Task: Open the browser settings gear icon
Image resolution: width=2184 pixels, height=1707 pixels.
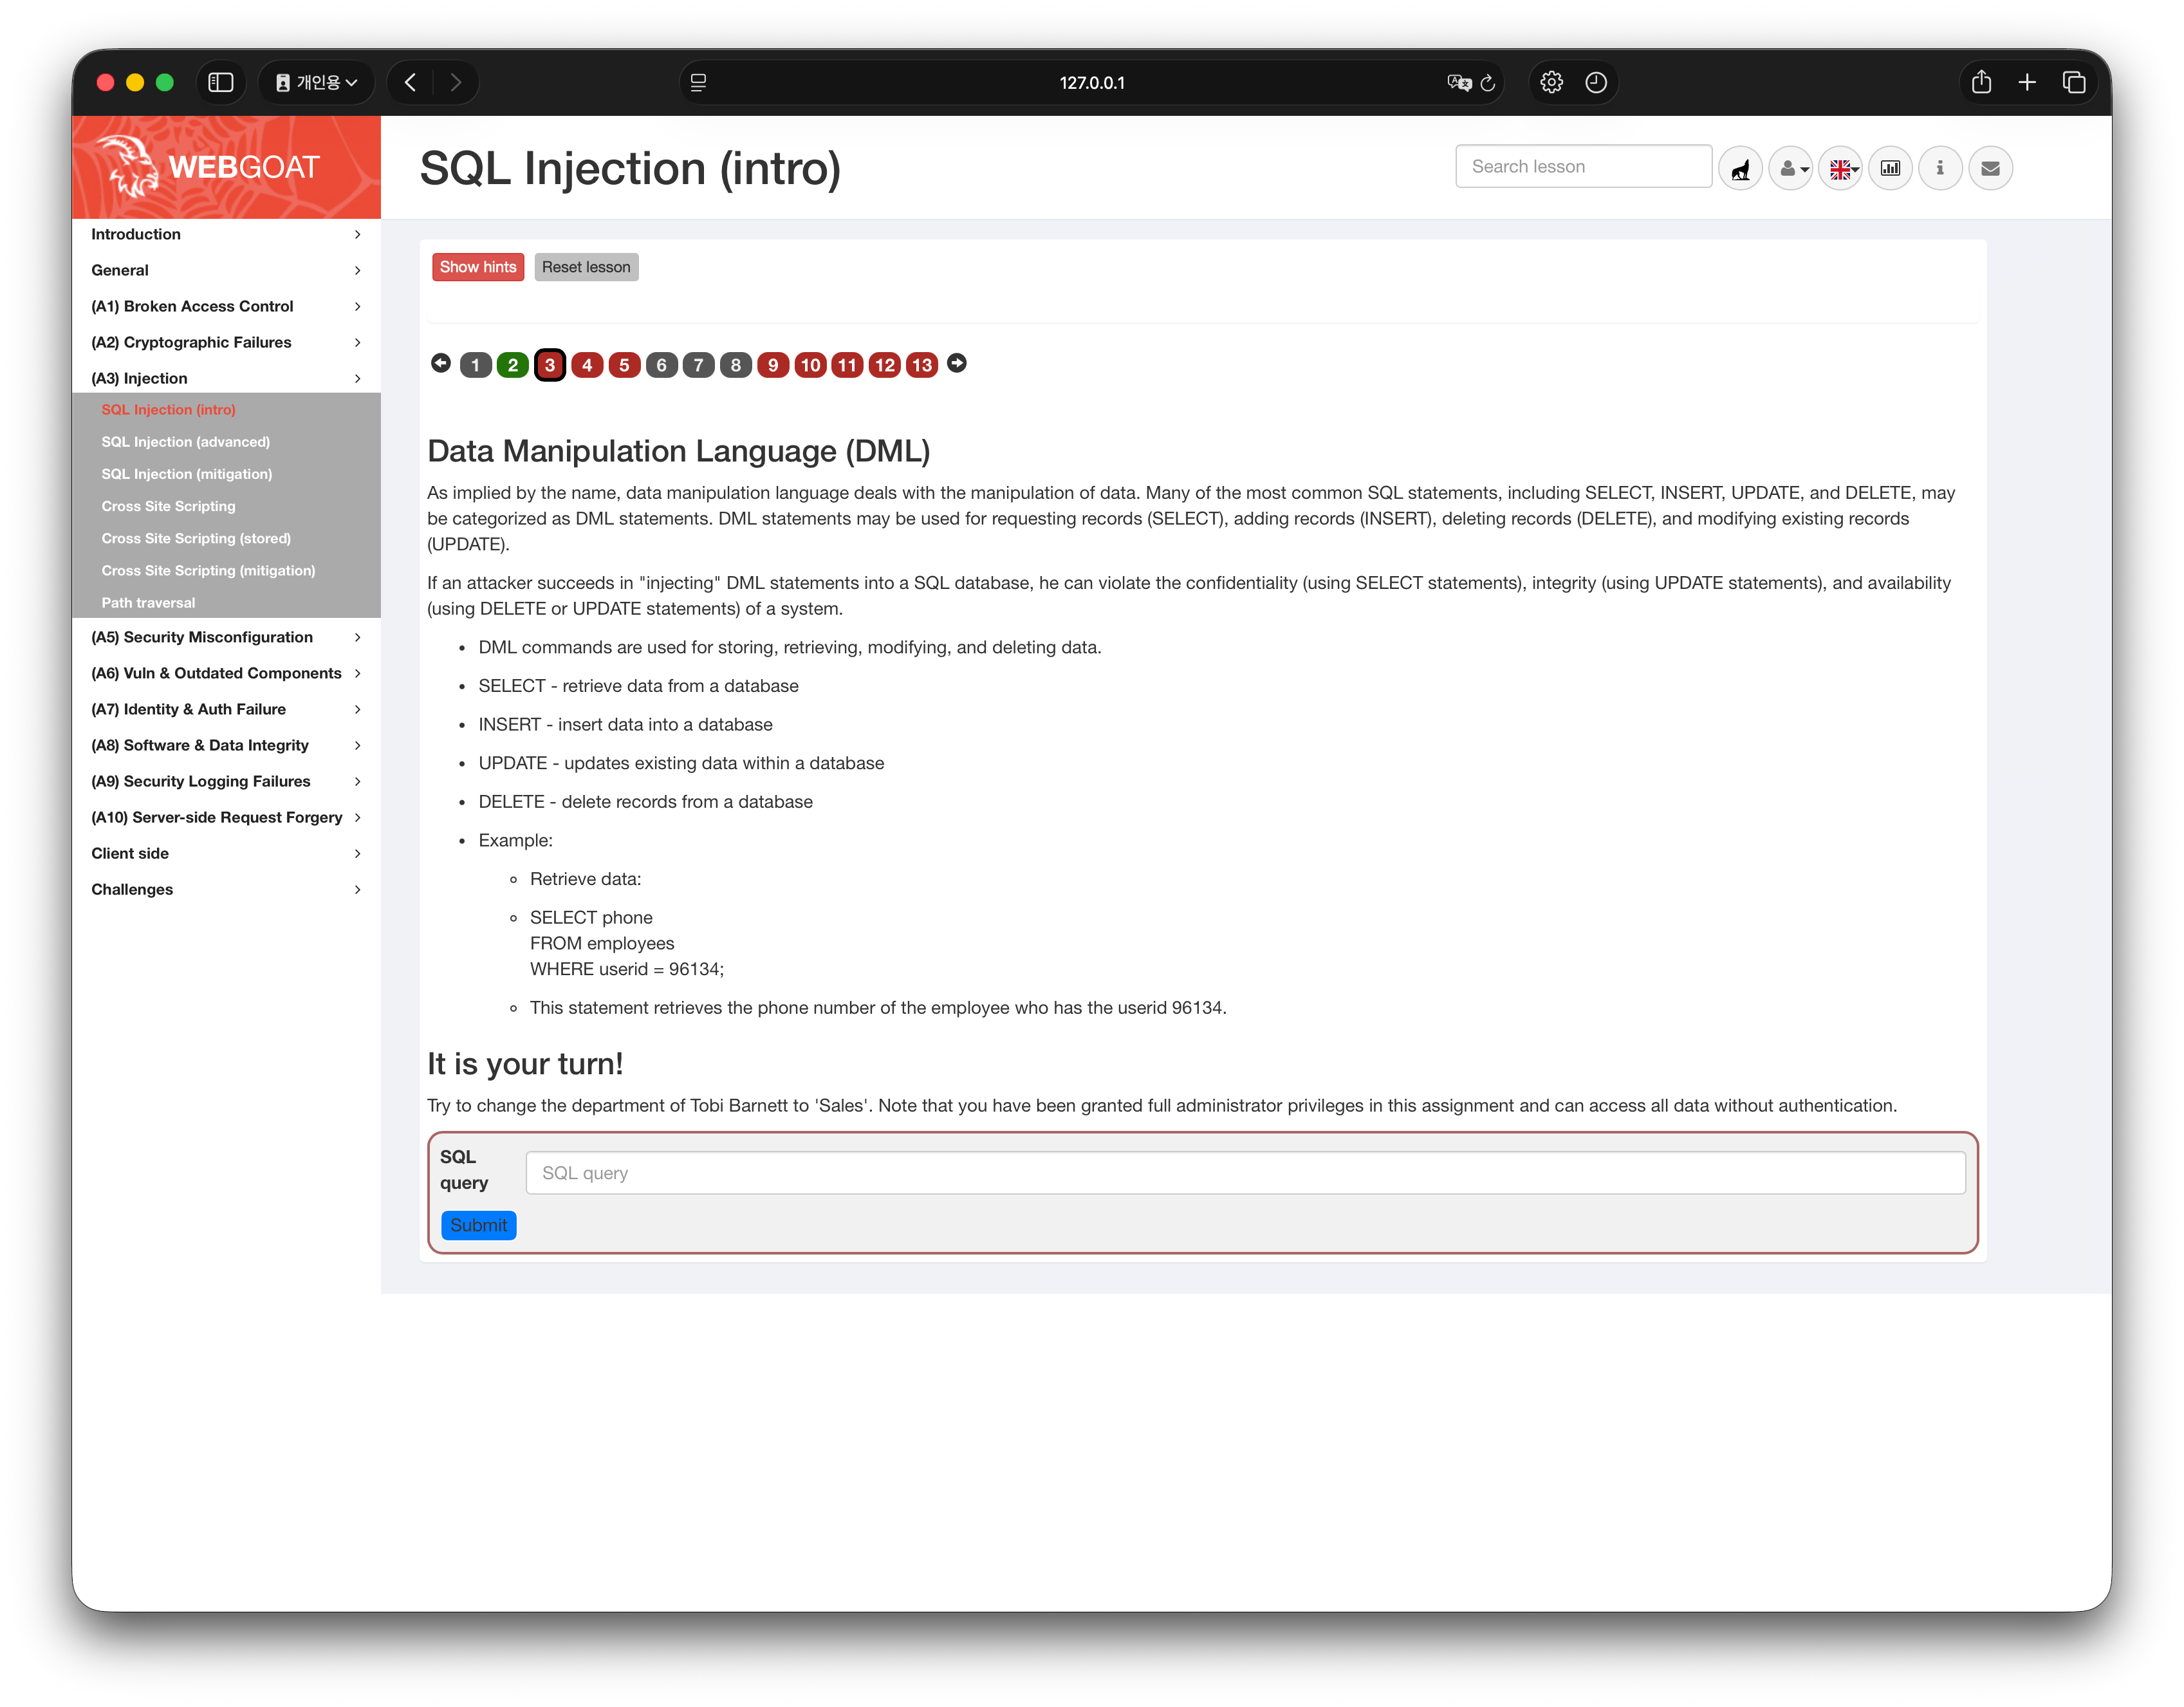Action: 1552,82
